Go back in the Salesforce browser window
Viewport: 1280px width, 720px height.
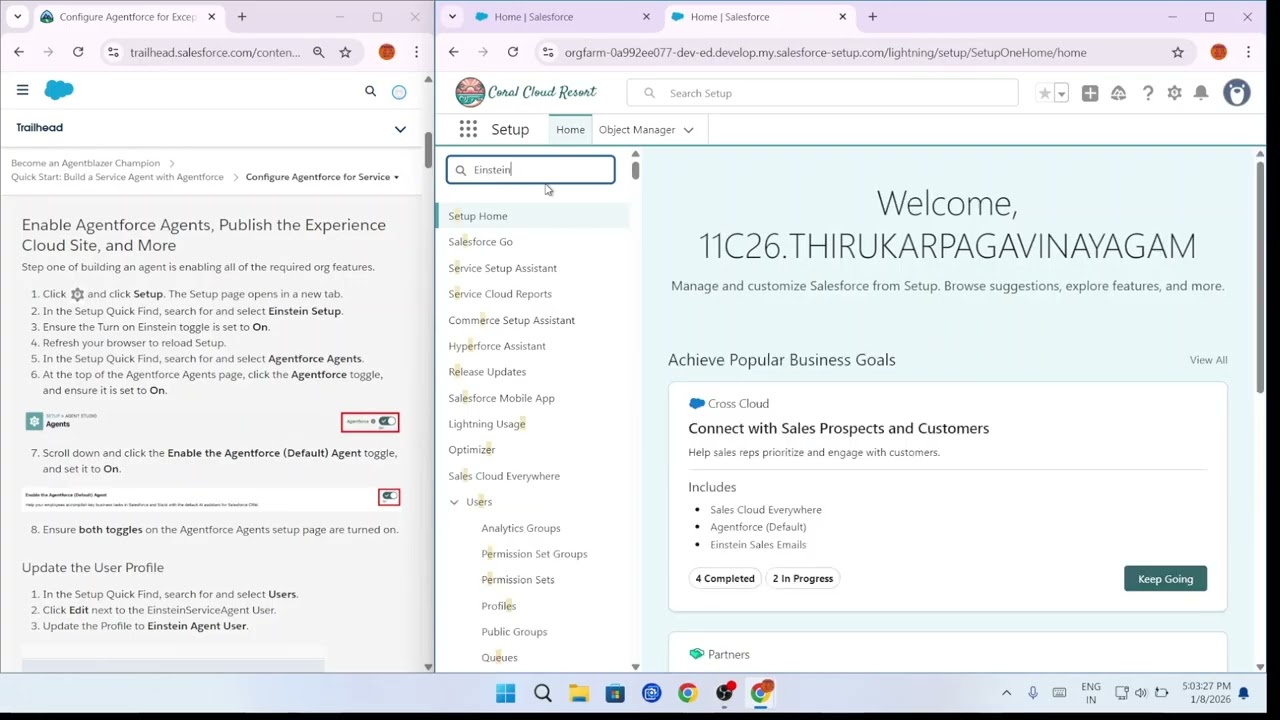coord(453,52)
